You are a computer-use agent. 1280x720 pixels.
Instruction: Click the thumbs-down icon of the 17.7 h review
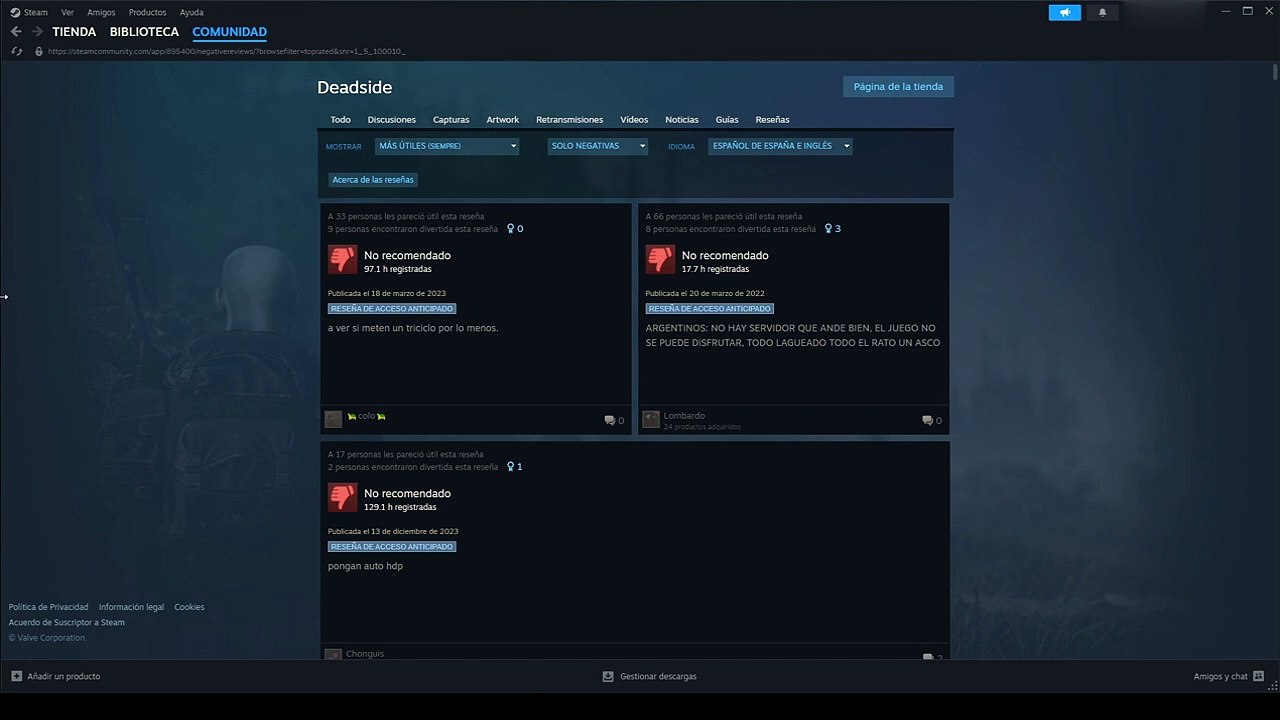tap(660, 260)
